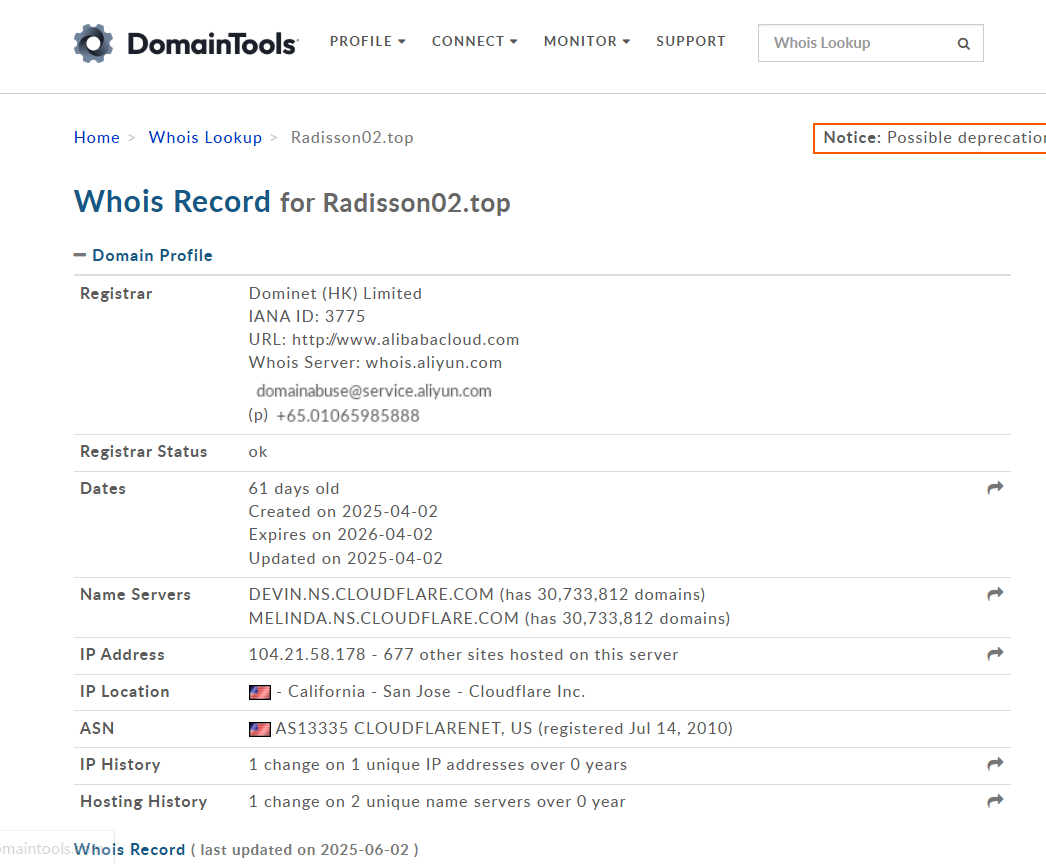Open the IP Address row share arrow
This screenshot has height=865, width=1046.
pos(995,654)
